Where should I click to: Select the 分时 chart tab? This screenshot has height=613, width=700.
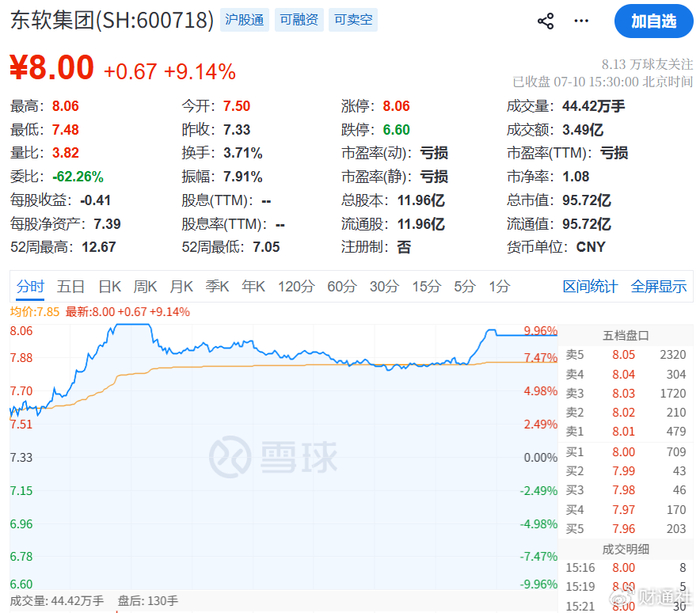point(30,286)
